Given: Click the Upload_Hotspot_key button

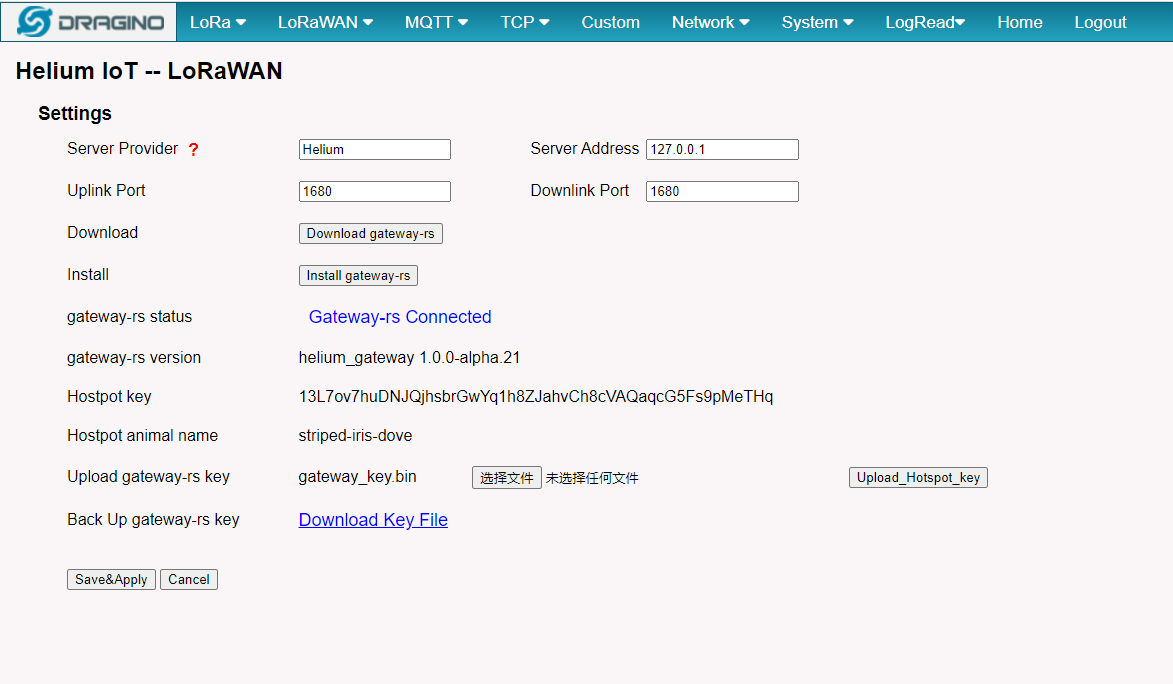Looking at the screenshot, I should tap(918, 477).
